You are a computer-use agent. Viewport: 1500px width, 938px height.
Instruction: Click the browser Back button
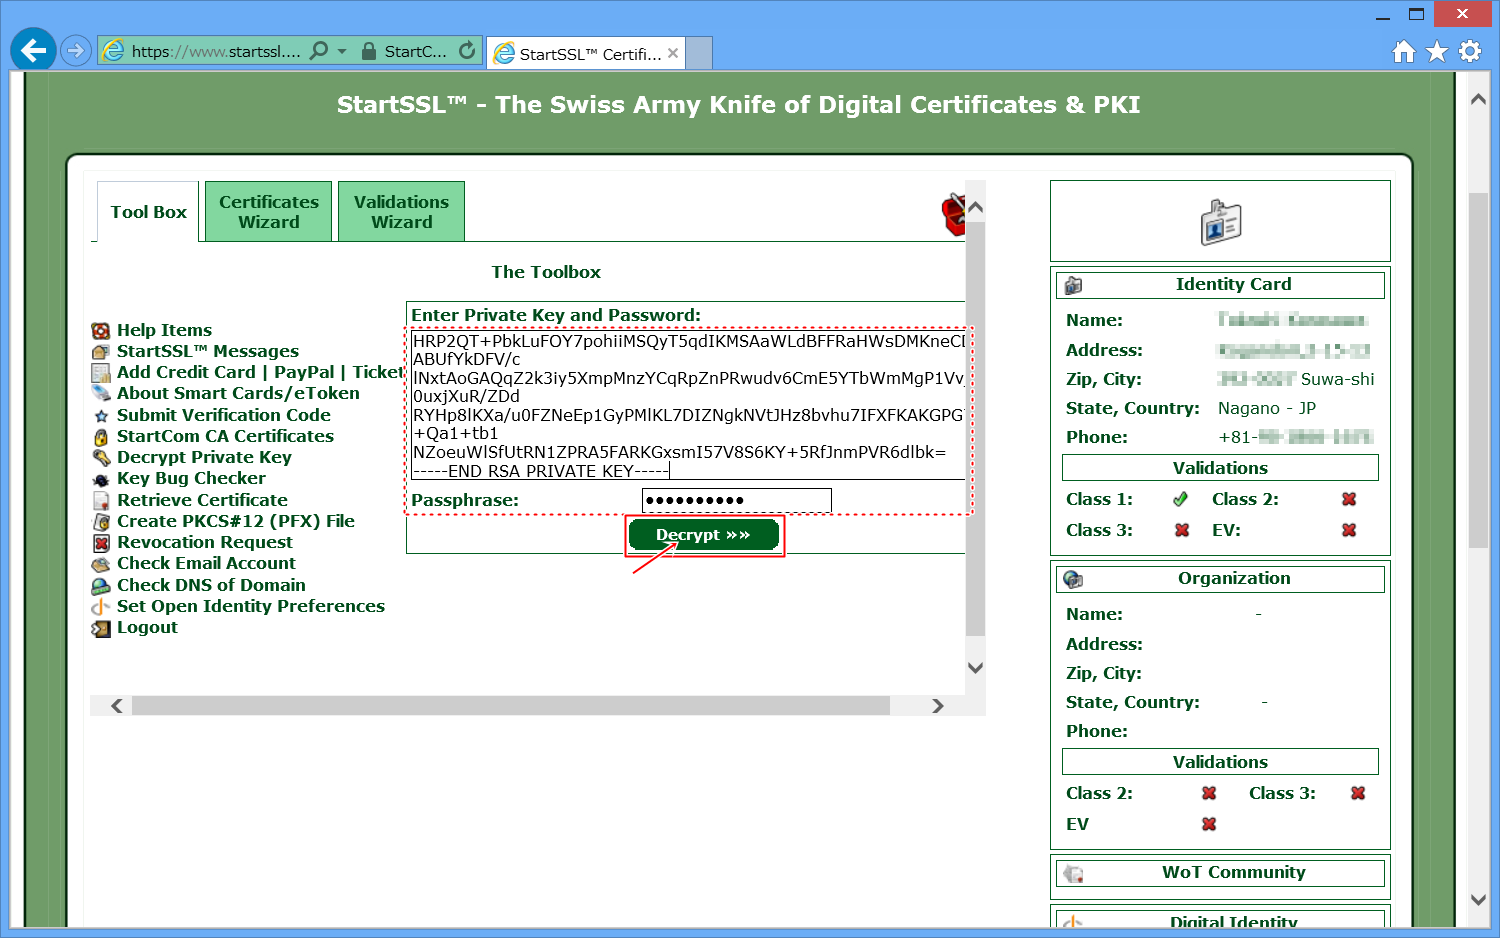(34, 50)
